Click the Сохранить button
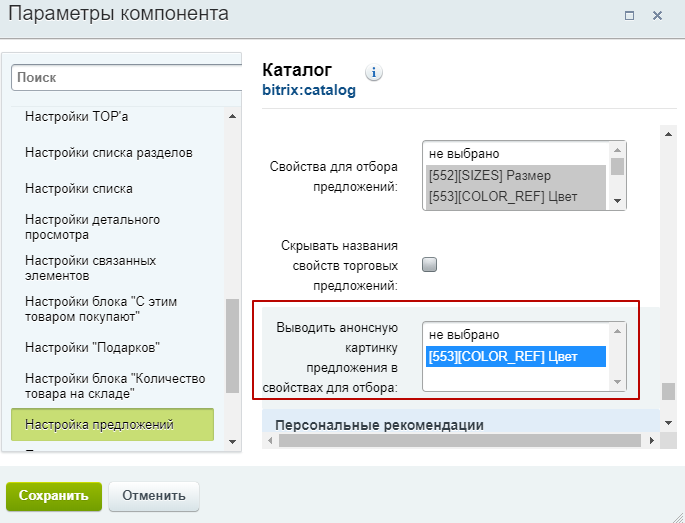This screenshot has height=523, width=685. [x=54, y=496]
